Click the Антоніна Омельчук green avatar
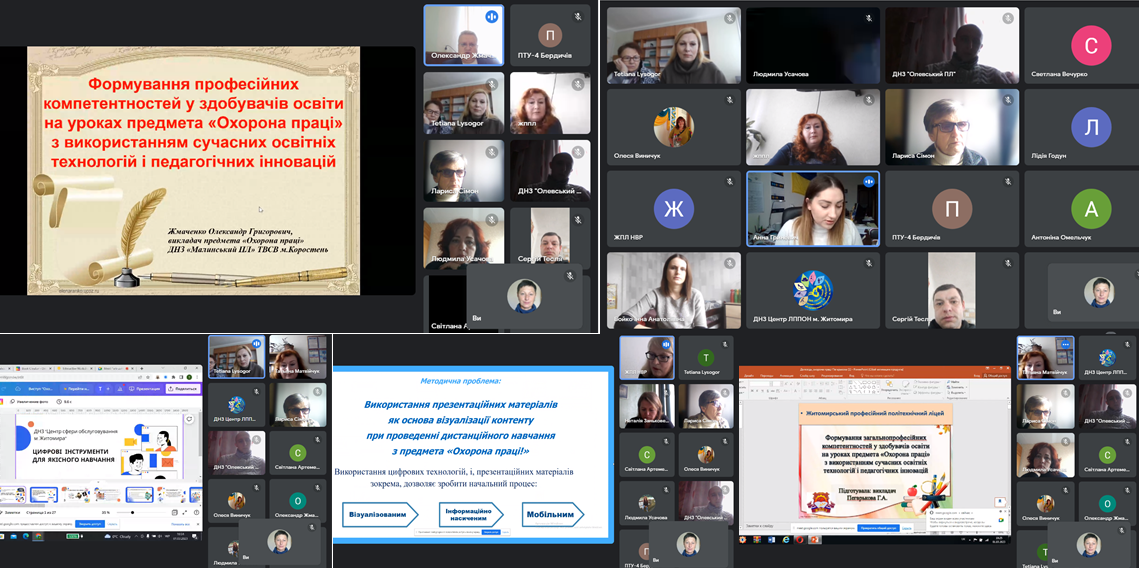 pos(1091,209)
